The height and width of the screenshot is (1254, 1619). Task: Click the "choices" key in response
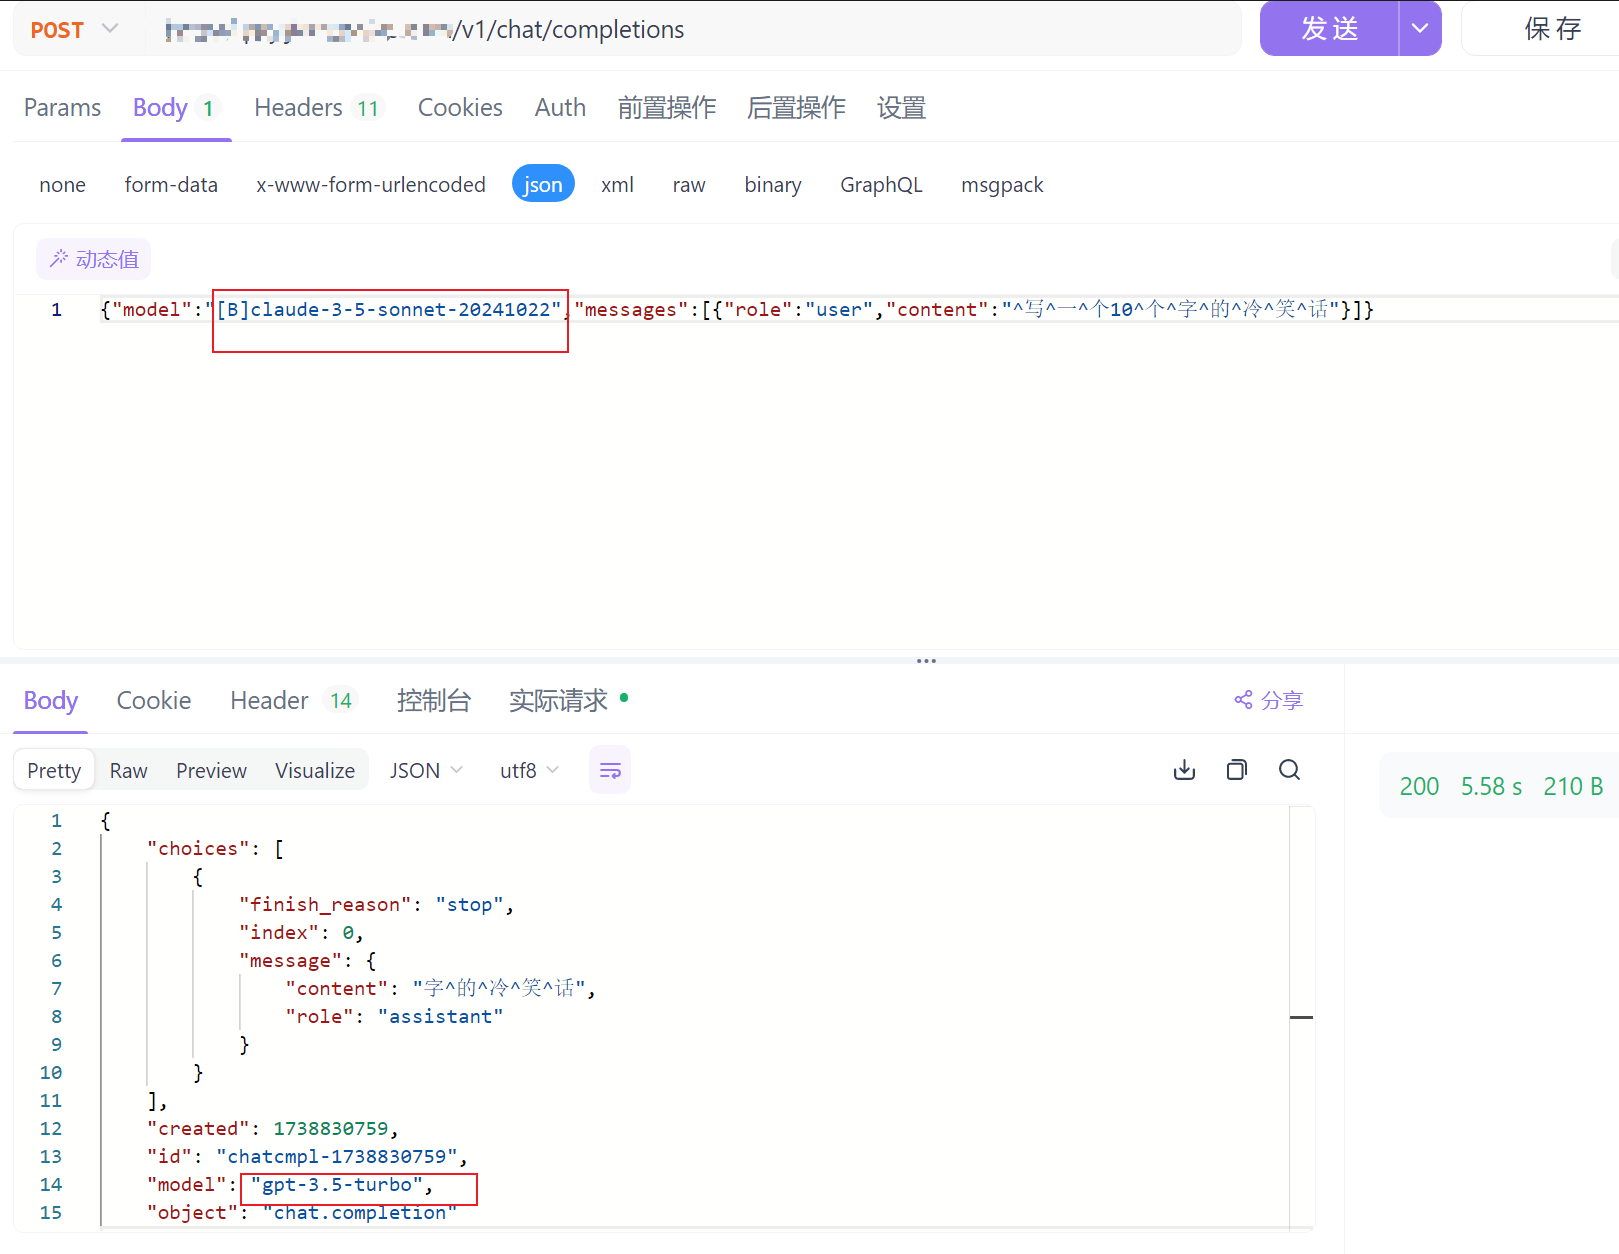tap(198, 849)
